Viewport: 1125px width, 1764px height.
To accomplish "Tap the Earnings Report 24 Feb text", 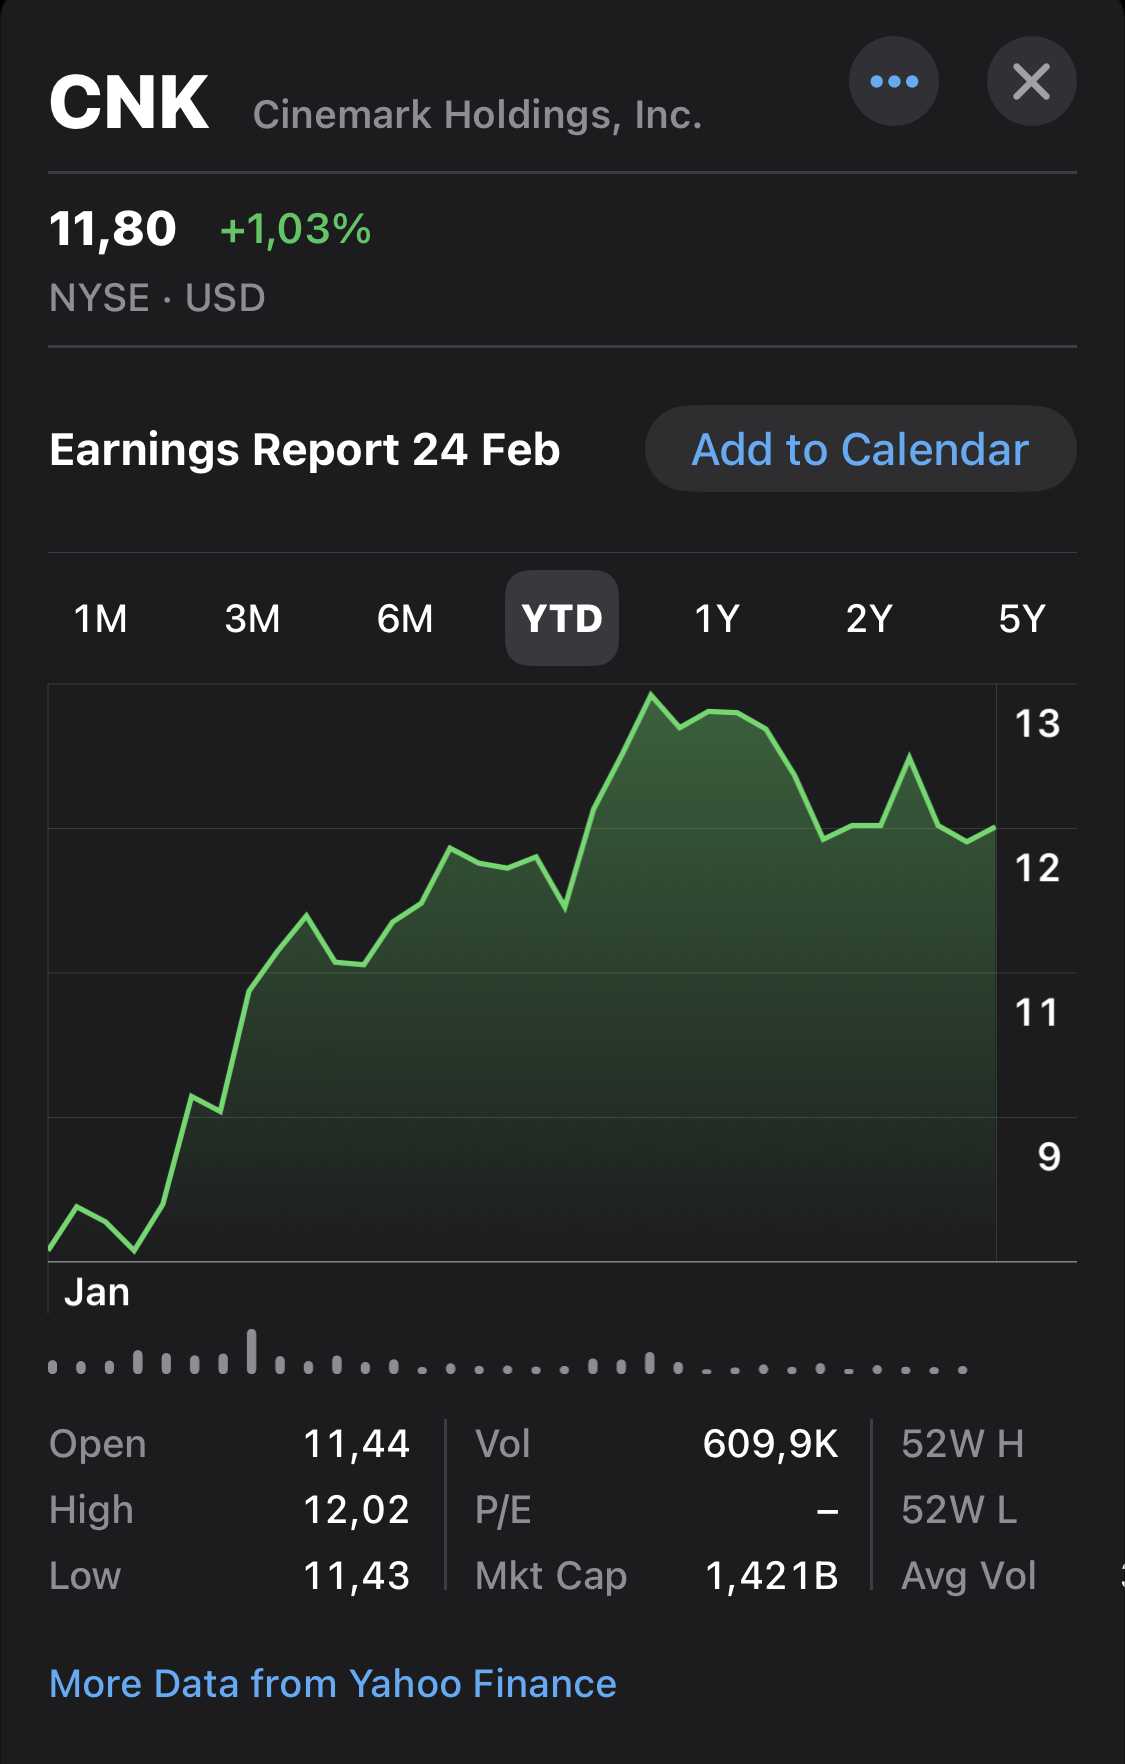I will click(305, 449).
